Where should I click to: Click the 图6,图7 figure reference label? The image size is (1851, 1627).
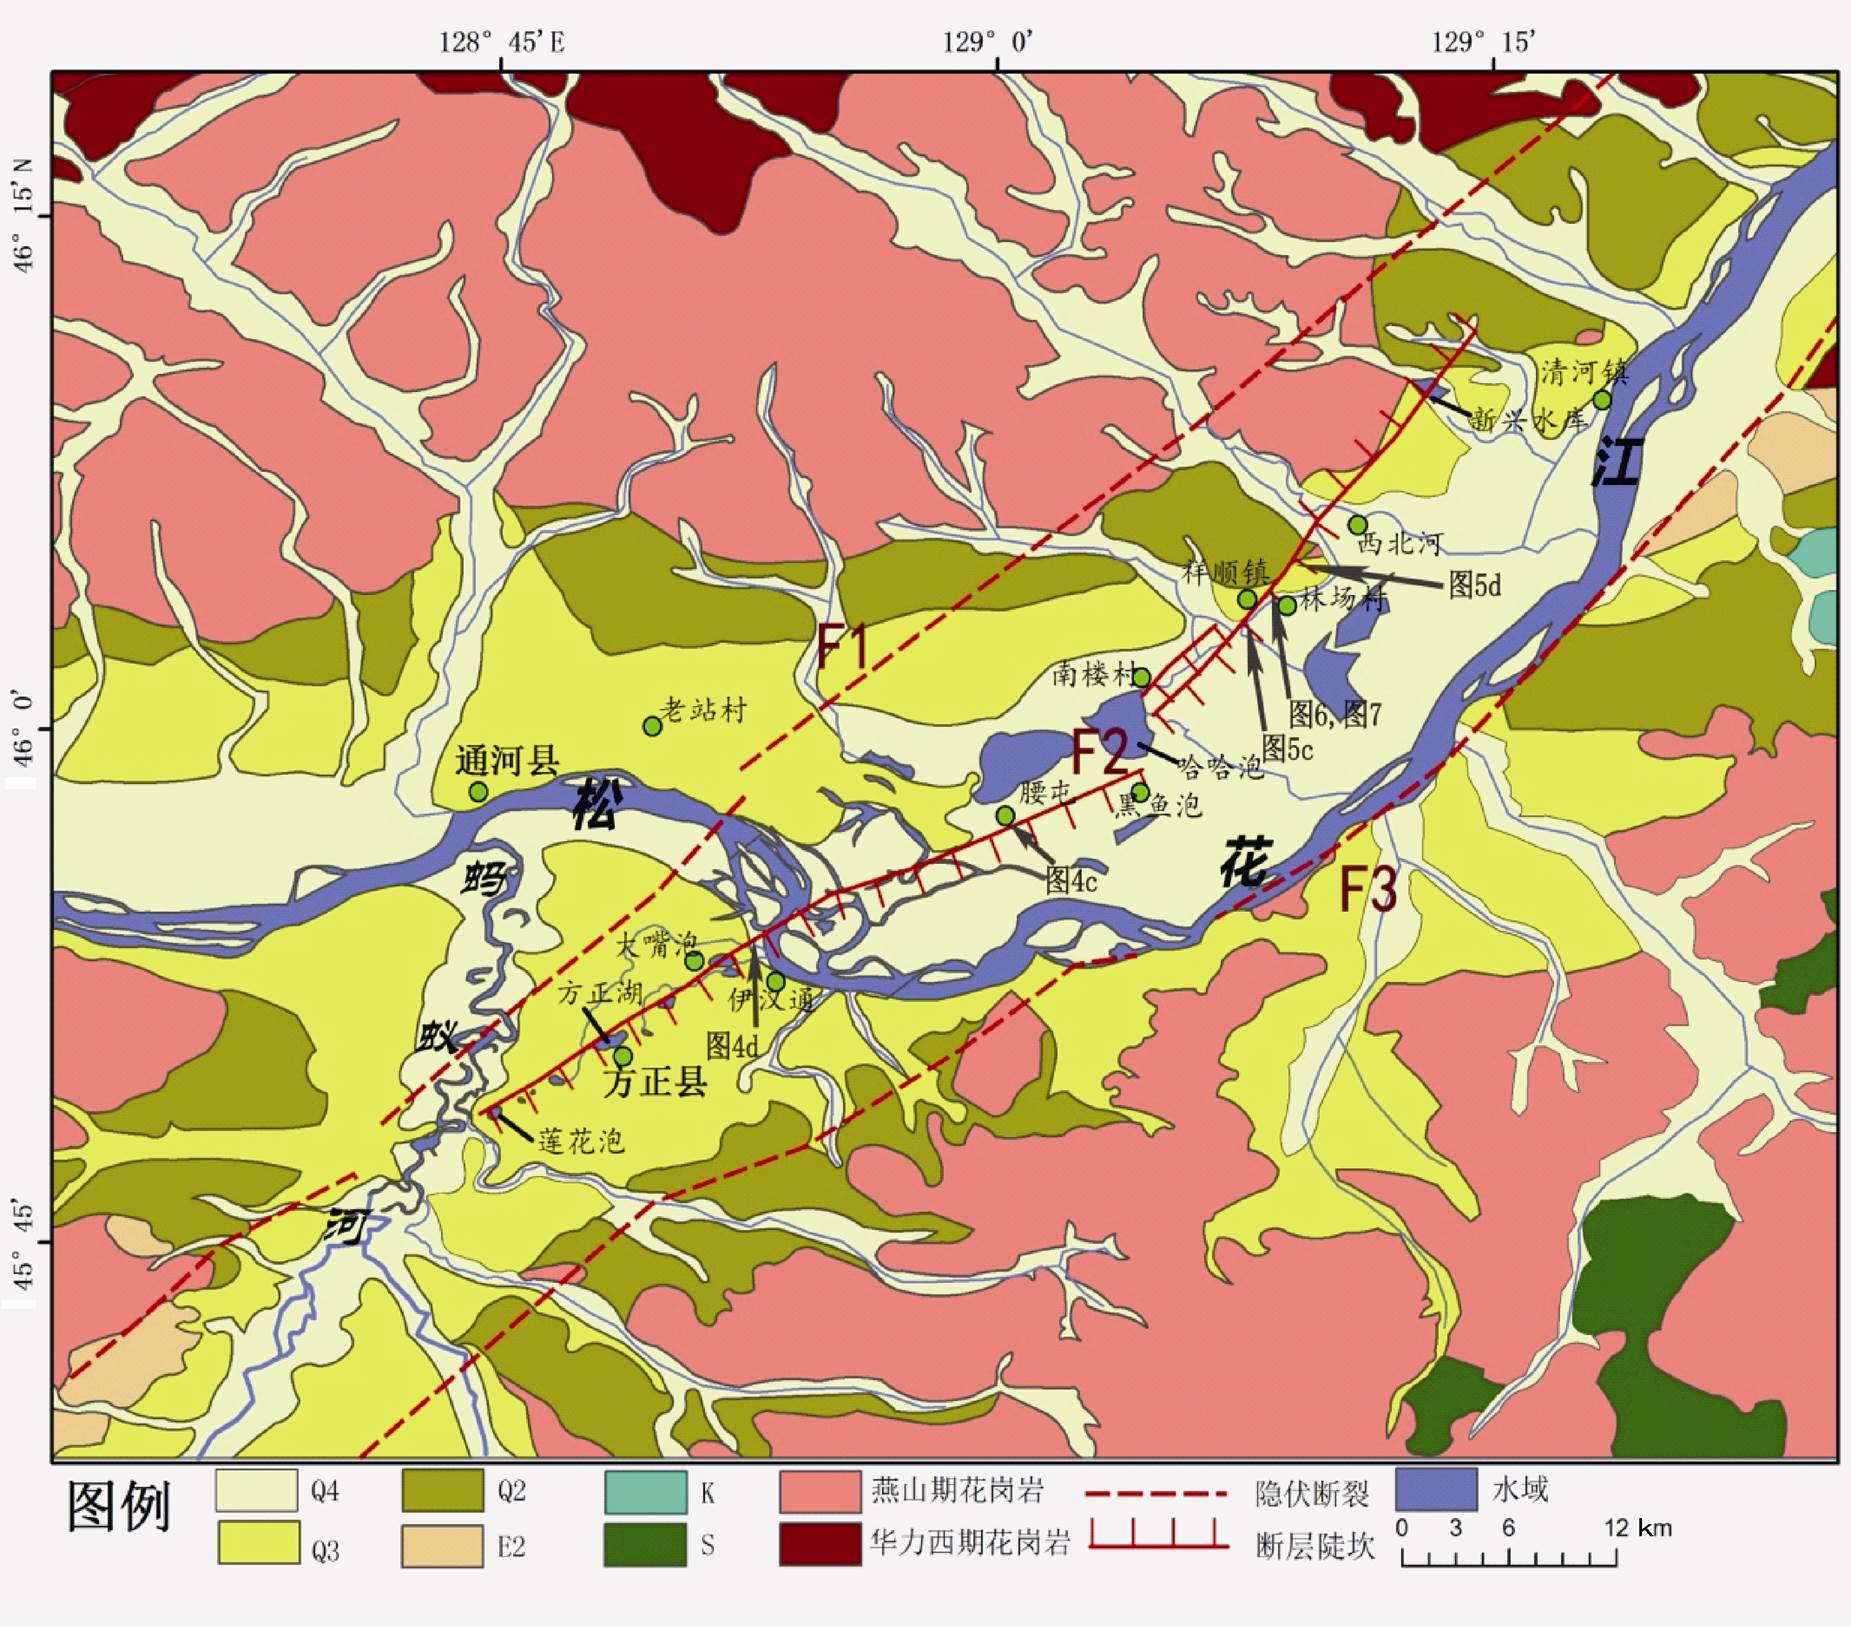[x=1335, y=713]
